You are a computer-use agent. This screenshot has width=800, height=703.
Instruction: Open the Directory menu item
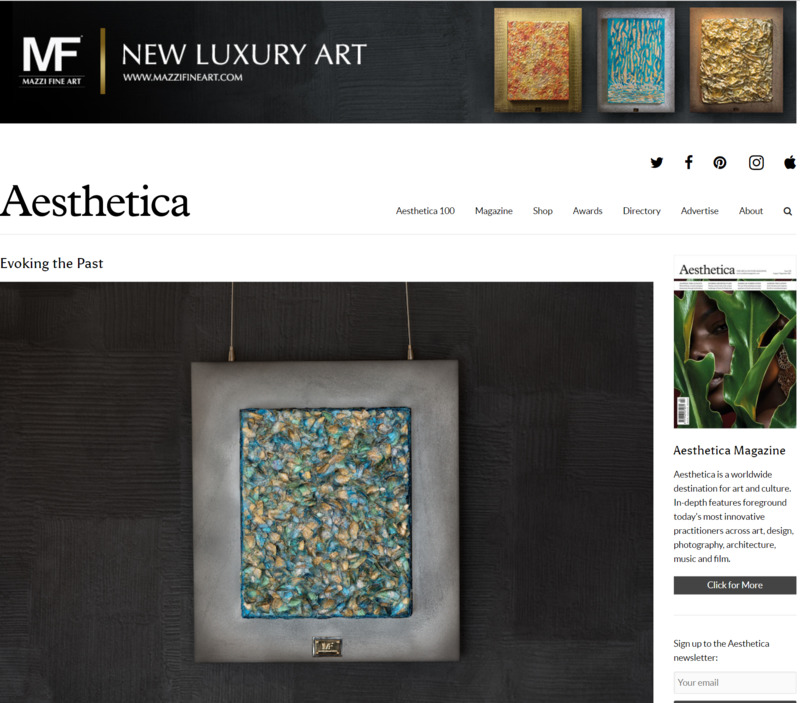[641, 211]
